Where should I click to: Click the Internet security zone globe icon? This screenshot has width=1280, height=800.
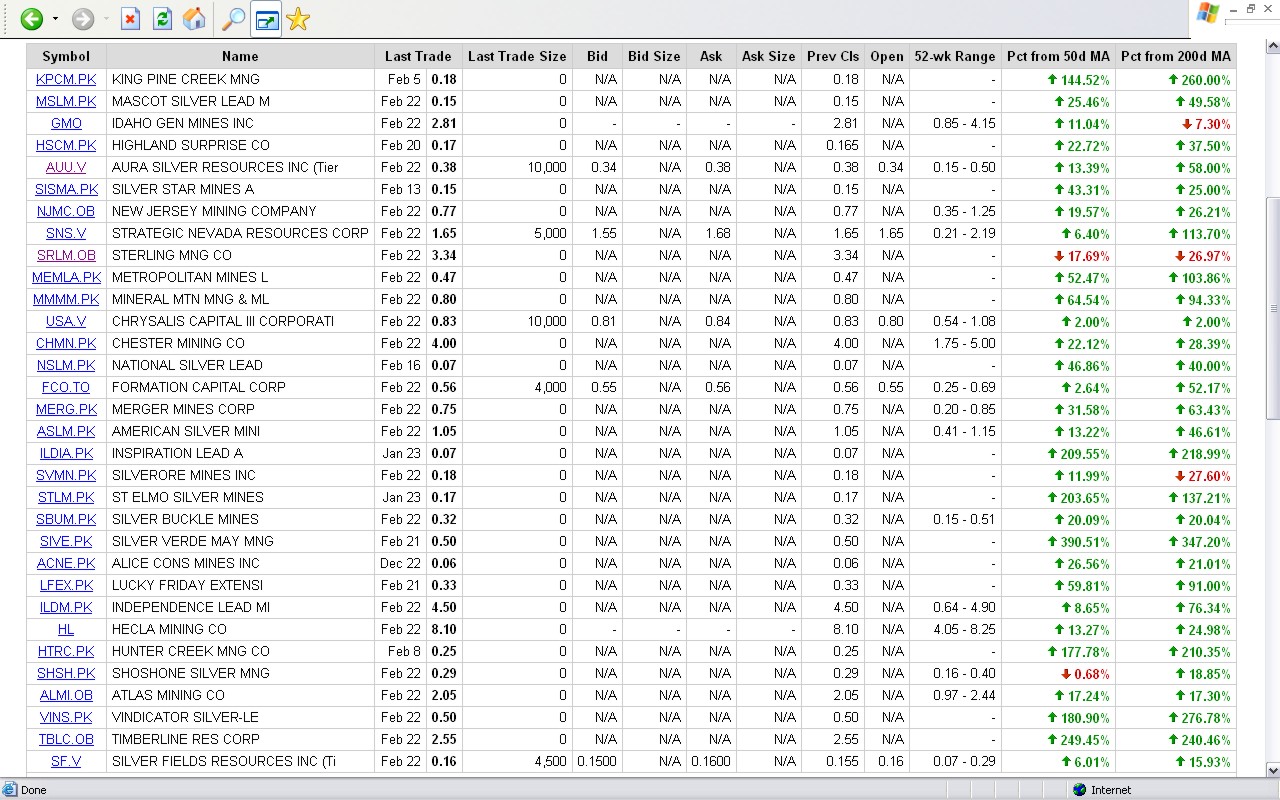point(1079,790)
